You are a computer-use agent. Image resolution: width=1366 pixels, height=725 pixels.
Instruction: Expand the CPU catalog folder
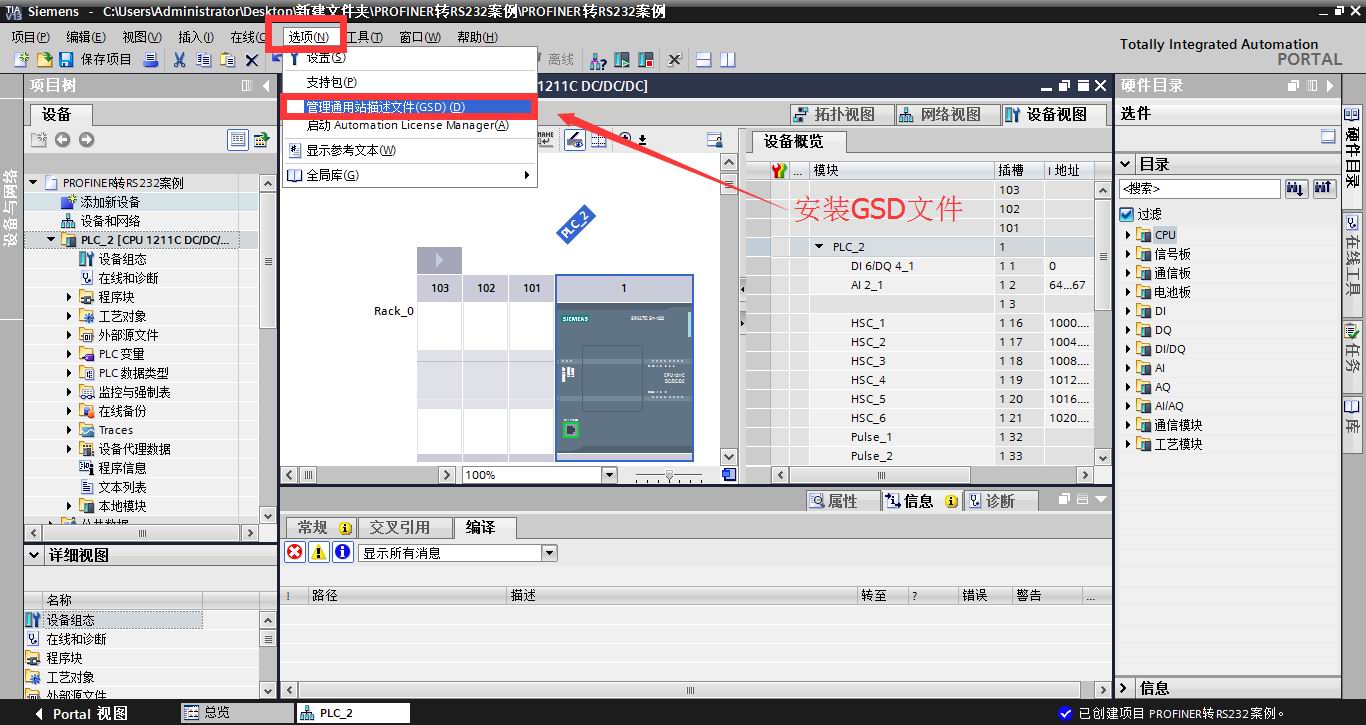coord(1128,235)
